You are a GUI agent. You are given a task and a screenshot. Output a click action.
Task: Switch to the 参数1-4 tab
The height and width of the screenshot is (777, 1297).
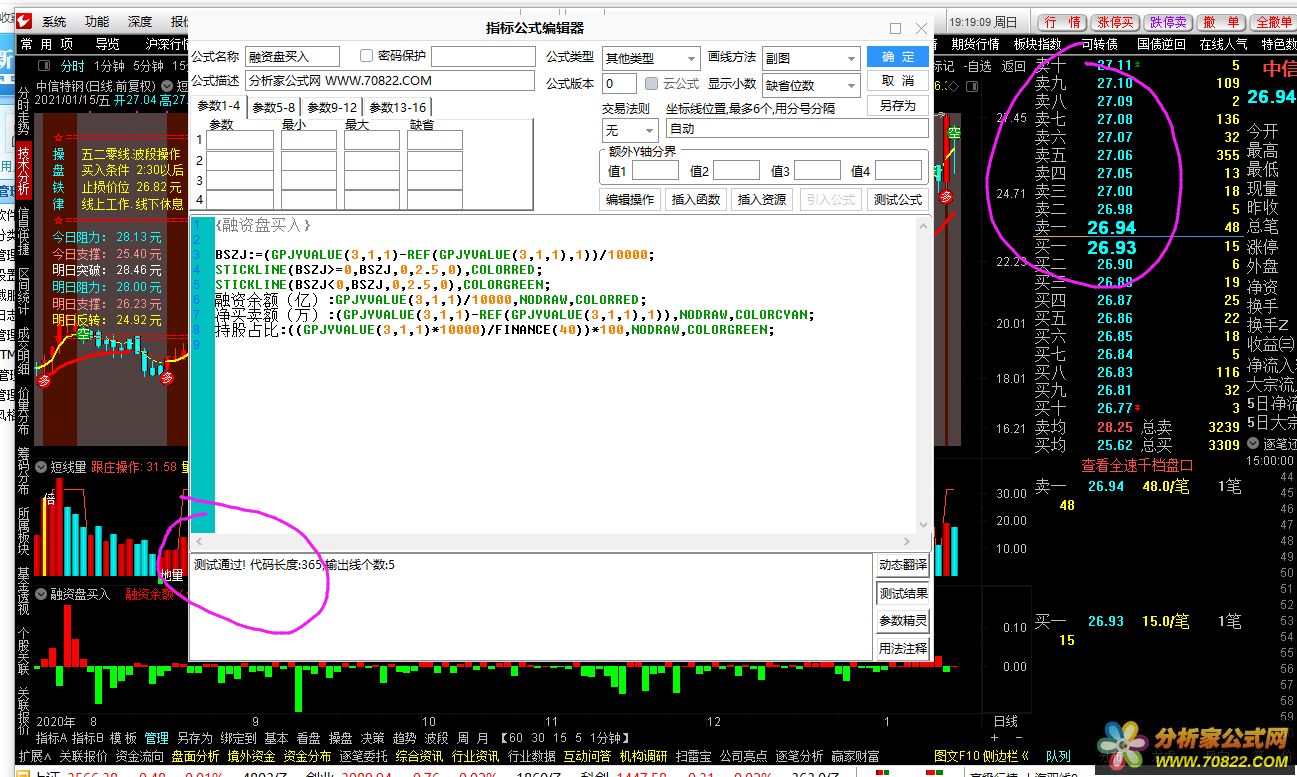pyautogui.click(x=218, y=106)
